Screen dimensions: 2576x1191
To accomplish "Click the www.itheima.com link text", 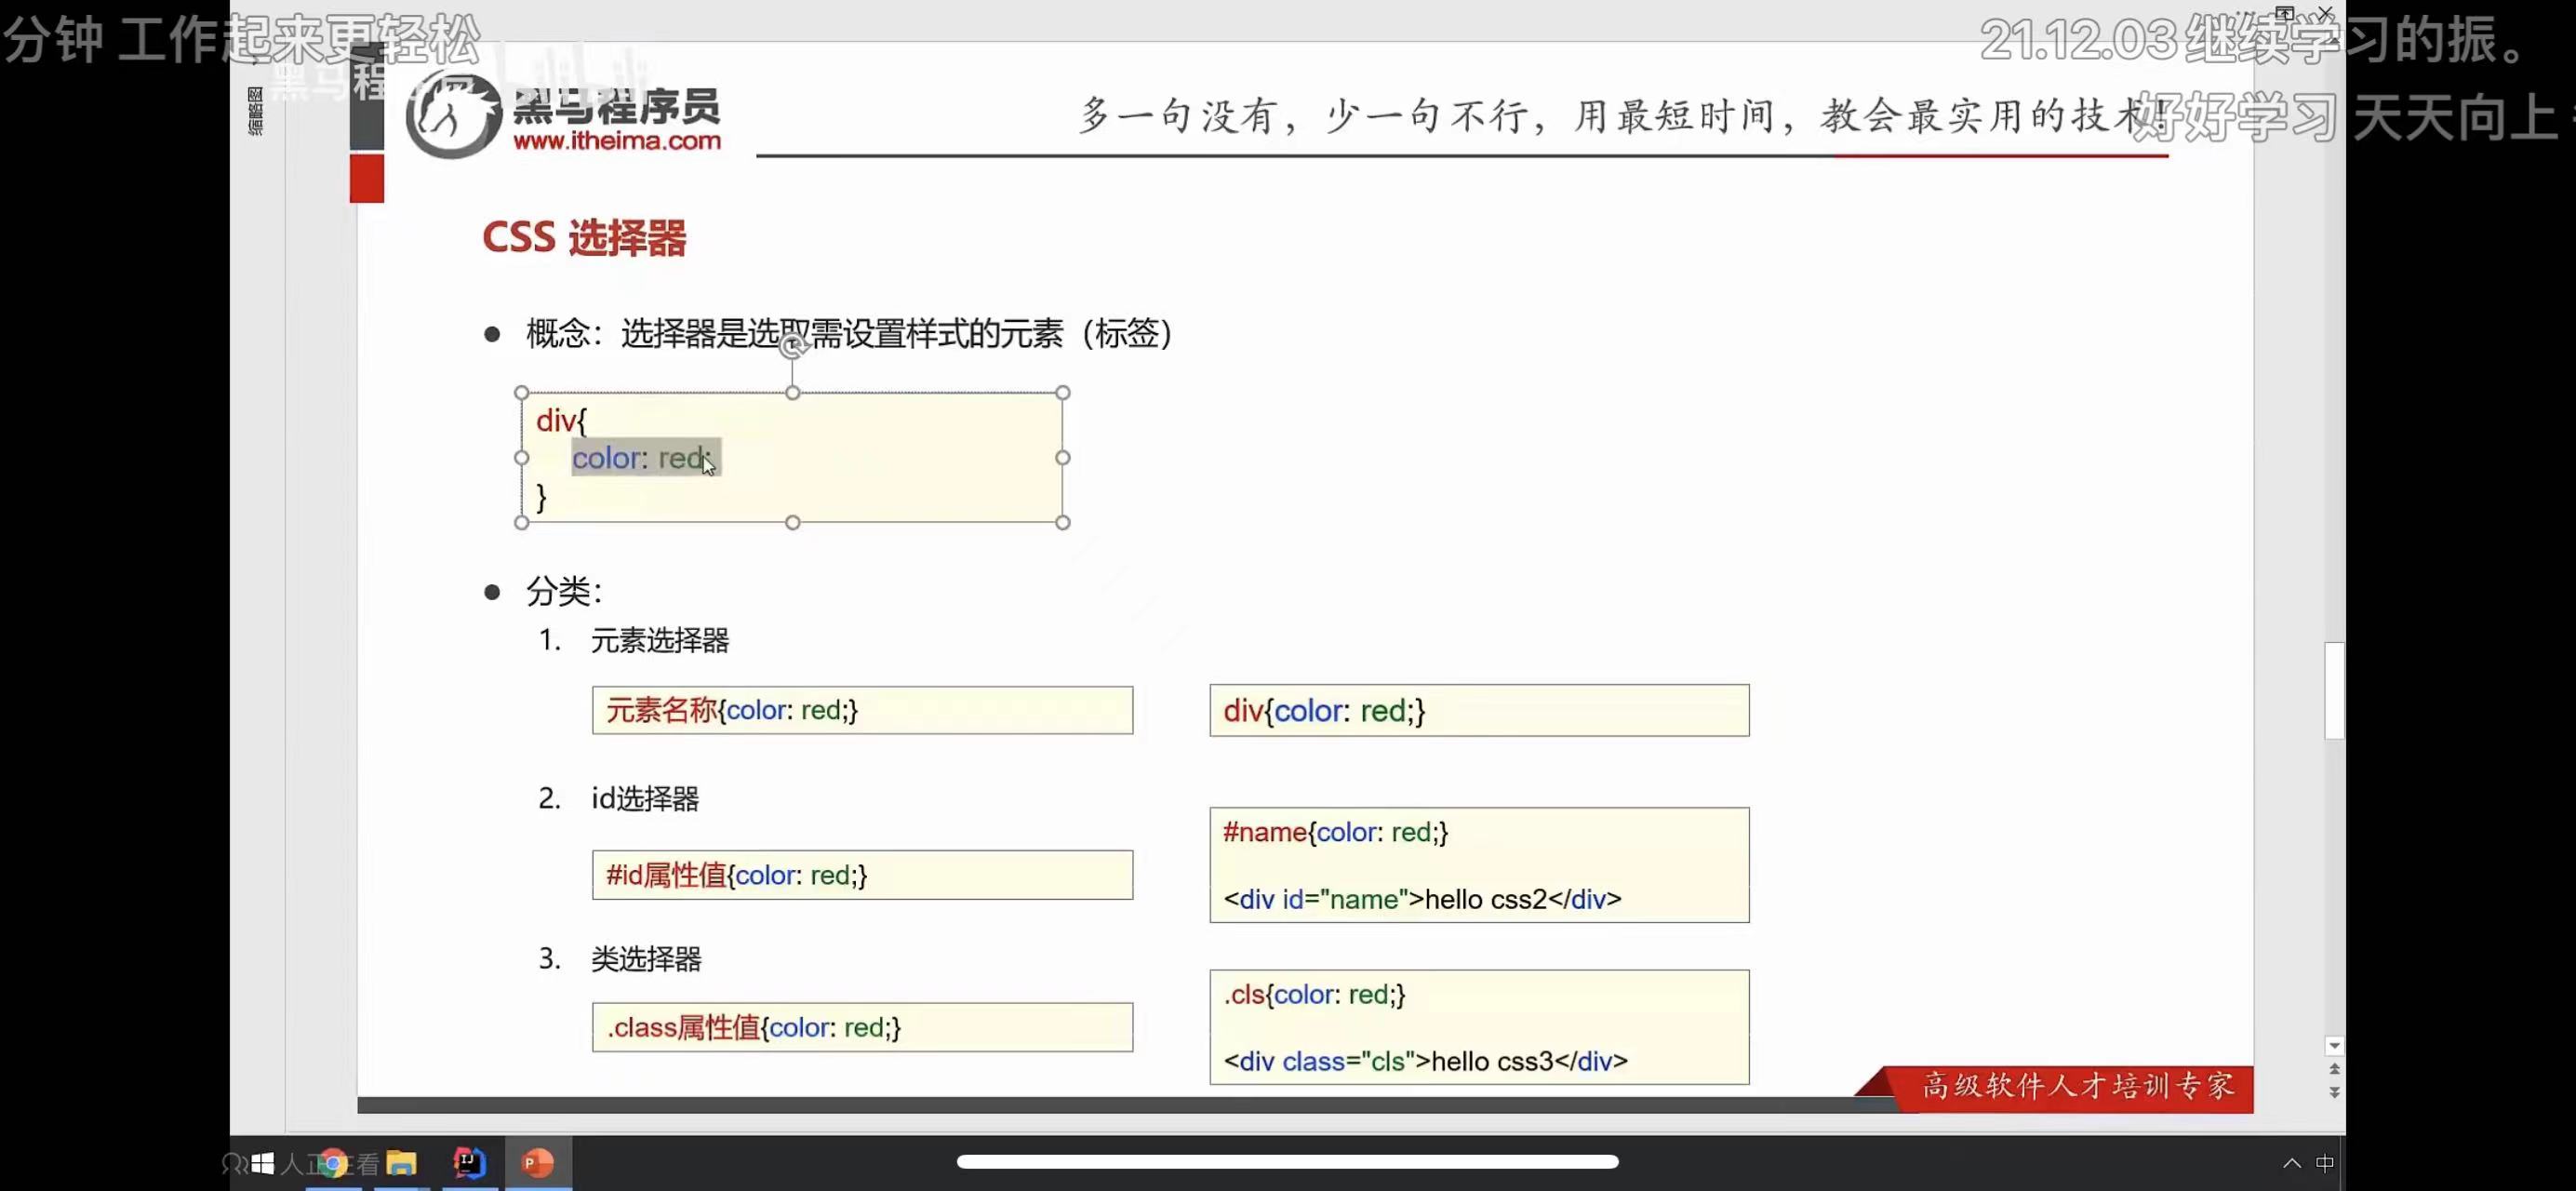I will click(x=617, y=141).
